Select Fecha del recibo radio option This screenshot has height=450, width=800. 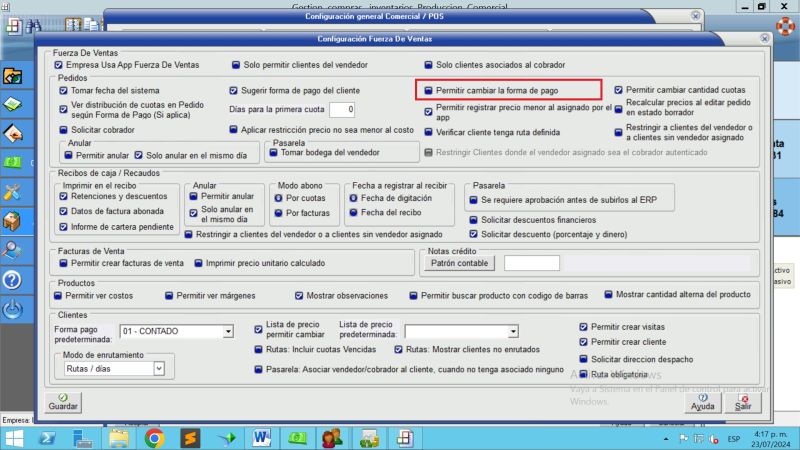[352, 213]
